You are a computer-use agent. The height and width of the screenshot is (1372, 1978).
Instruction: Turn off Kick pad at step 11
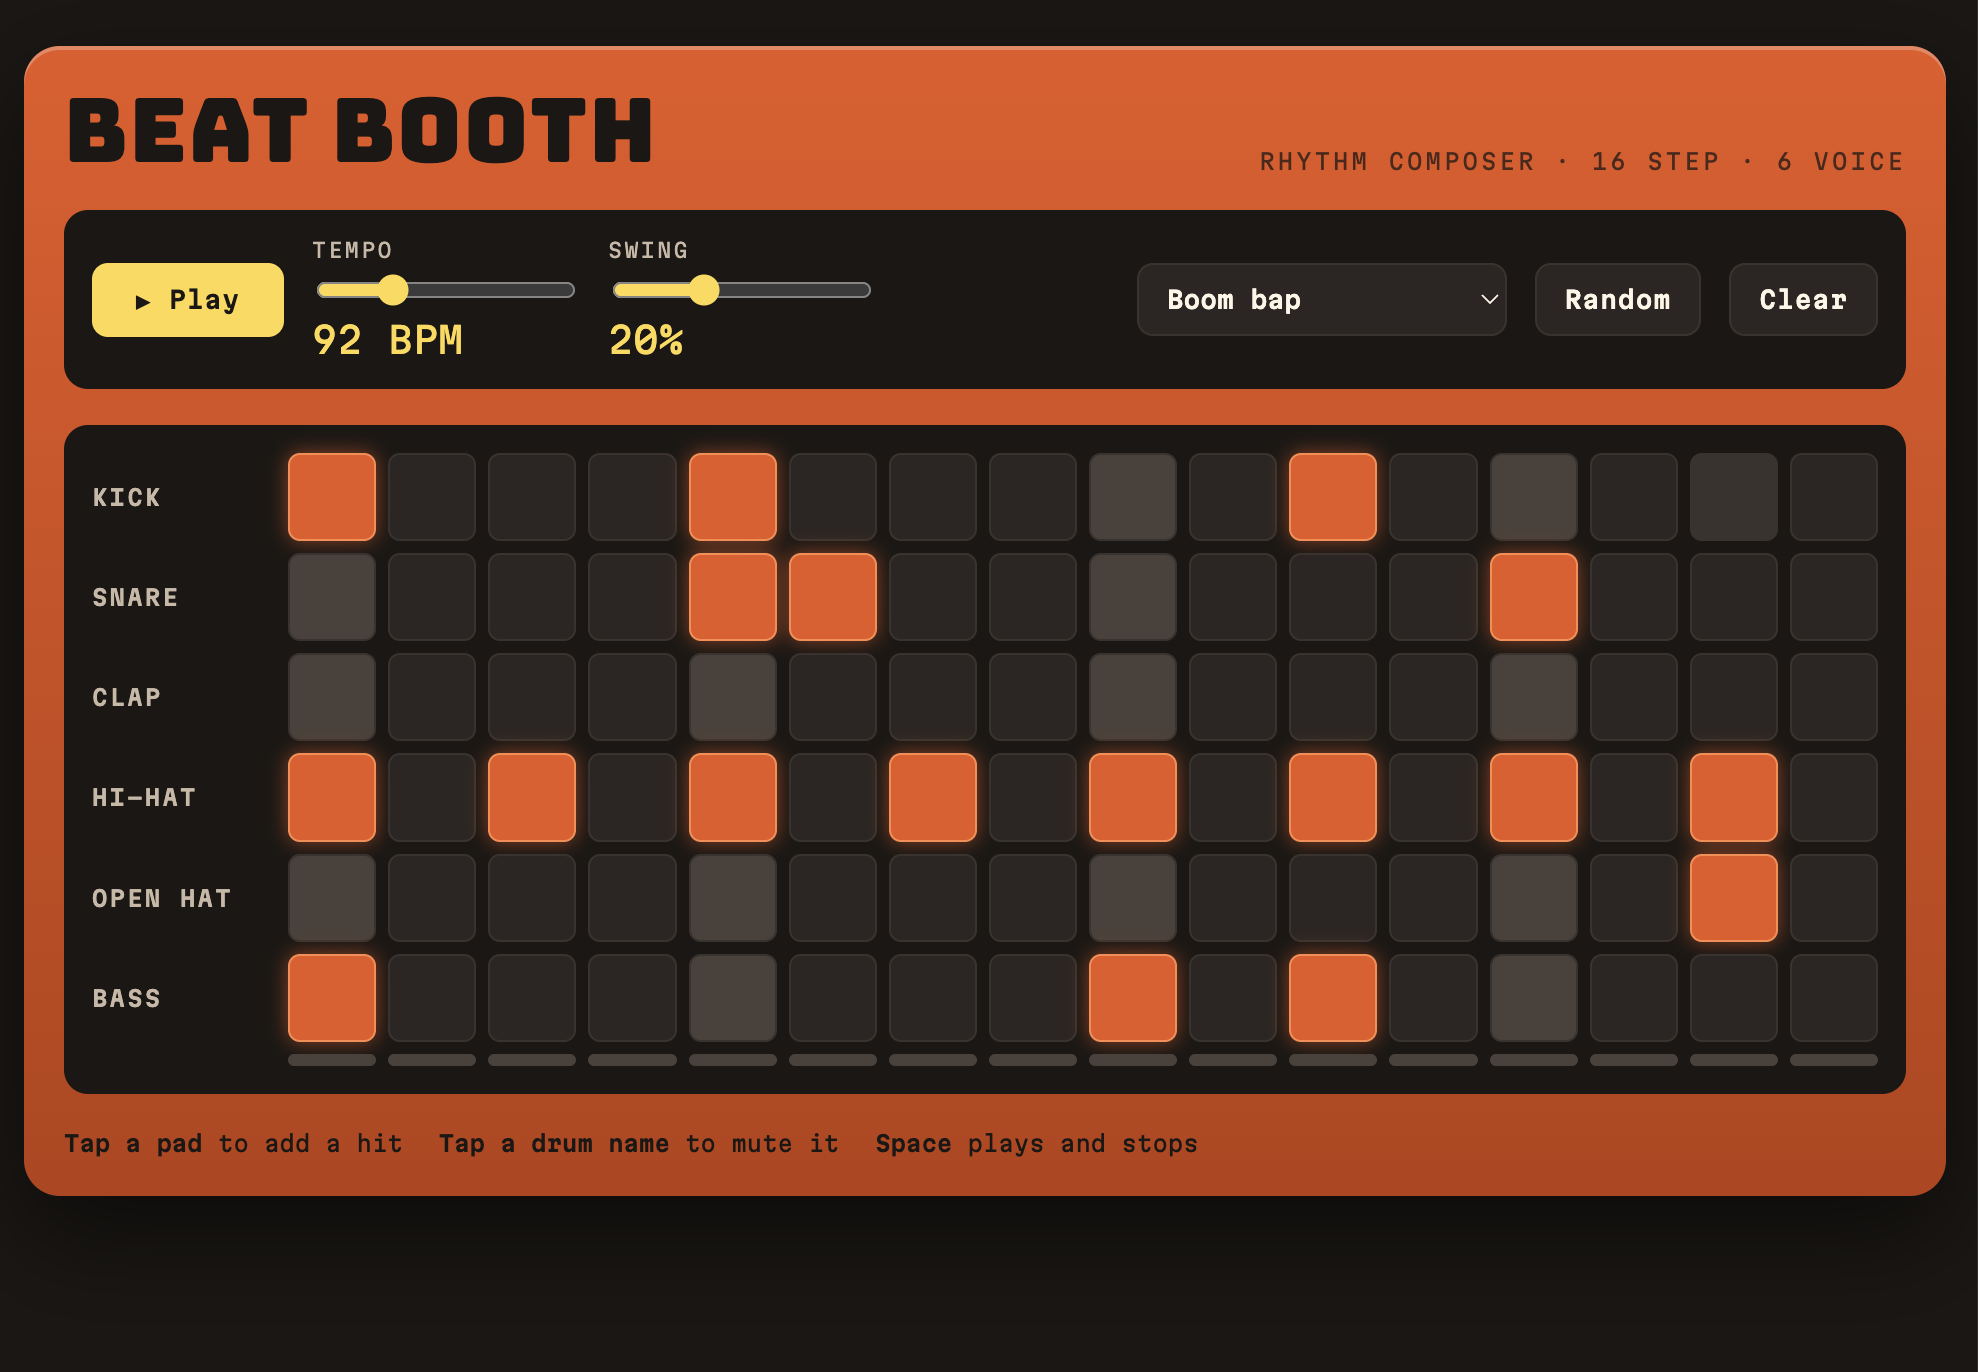pyautogui.click(x=1333, y=497)
